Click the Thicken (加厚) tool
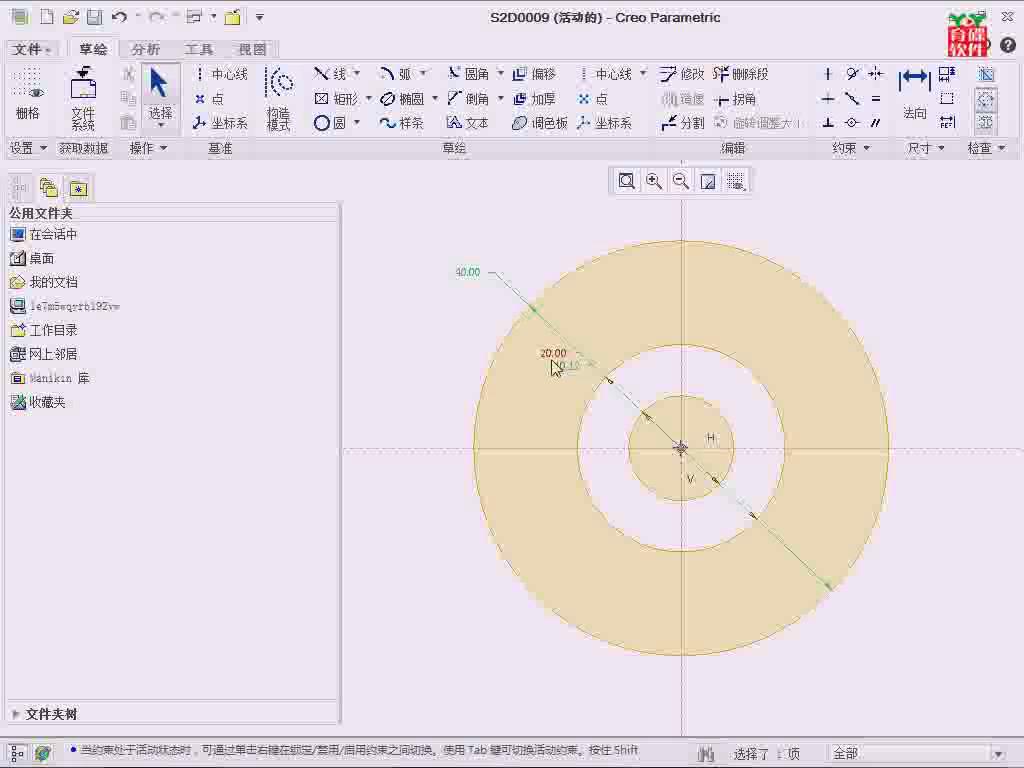 pos(534,99)
